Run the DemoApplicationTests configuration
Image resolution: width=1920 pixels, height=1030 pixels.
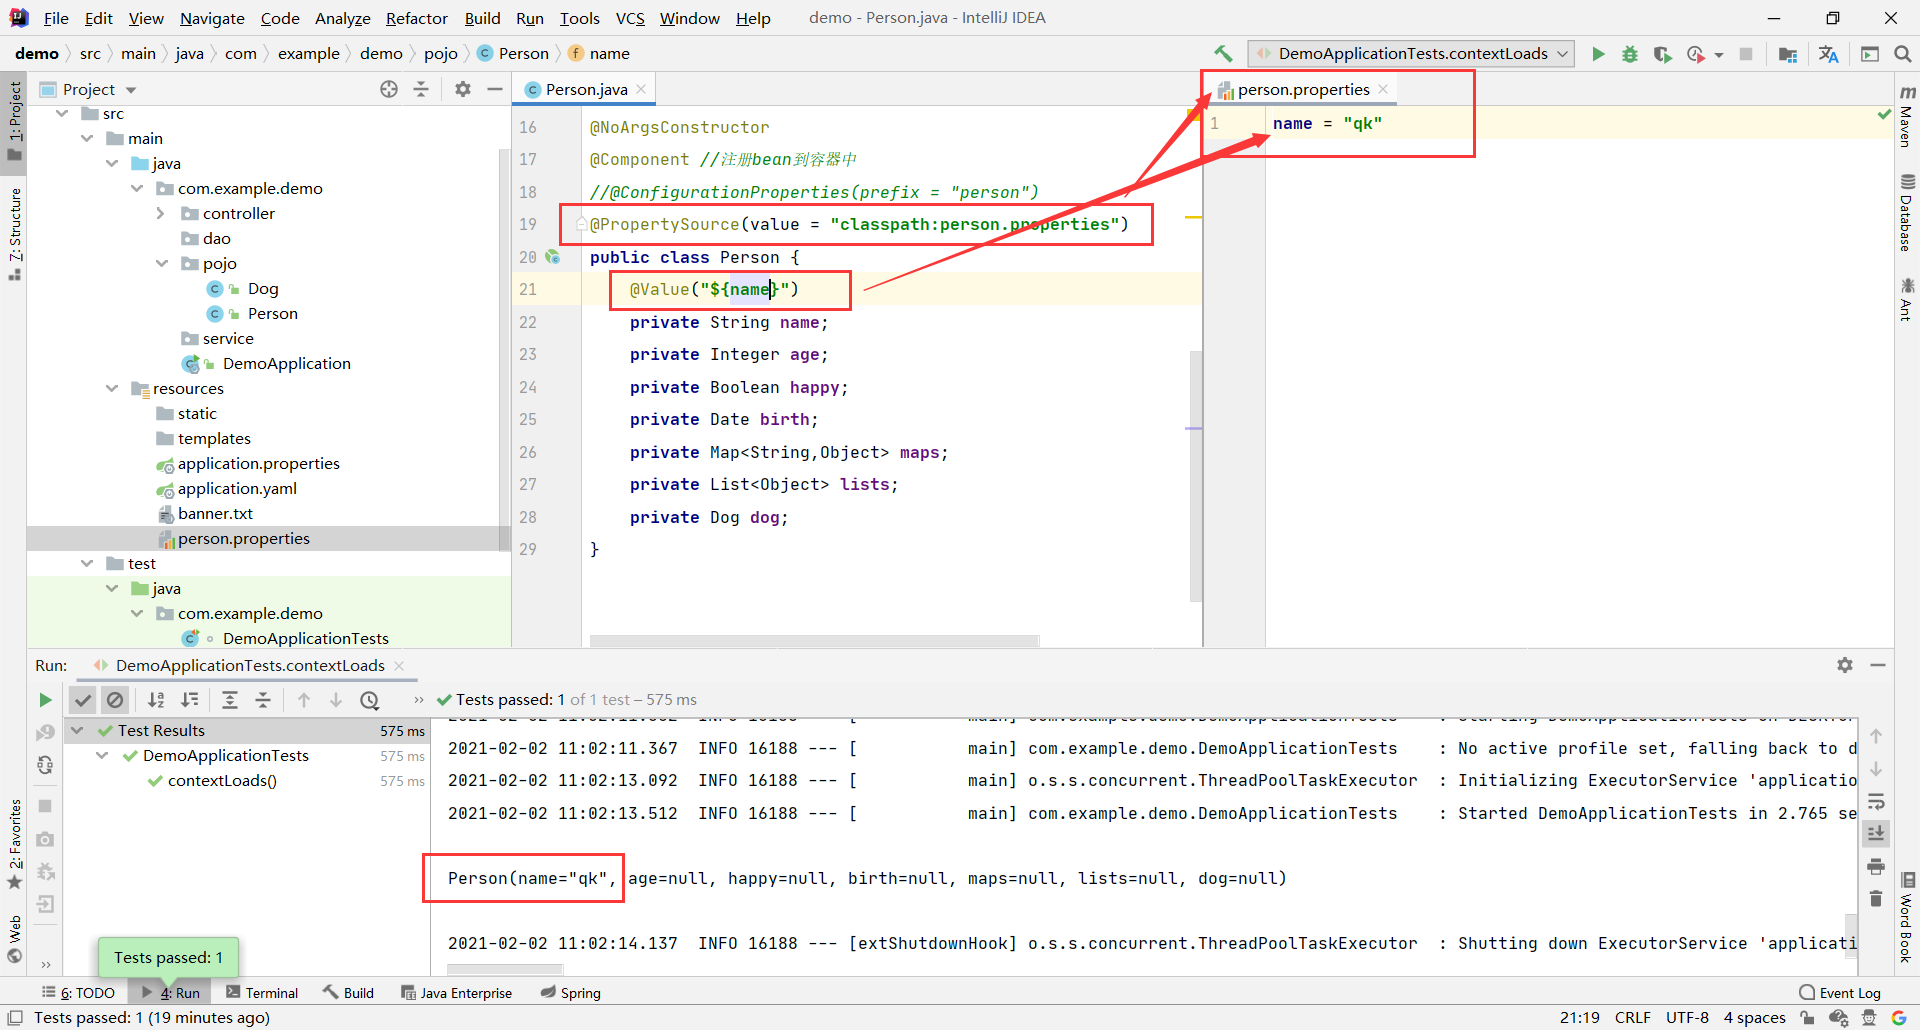click(x=1598, y=54)
